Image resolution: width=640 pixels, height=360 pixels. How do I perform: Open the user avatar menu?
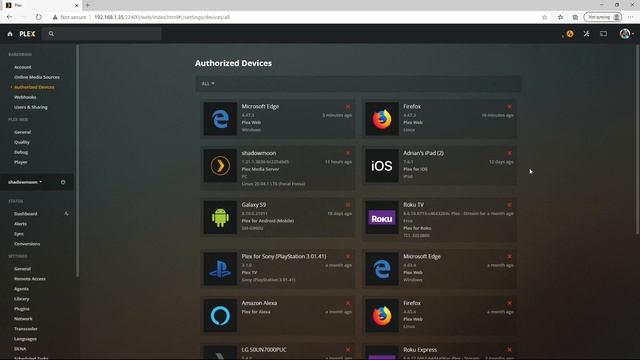click(626, 34)
